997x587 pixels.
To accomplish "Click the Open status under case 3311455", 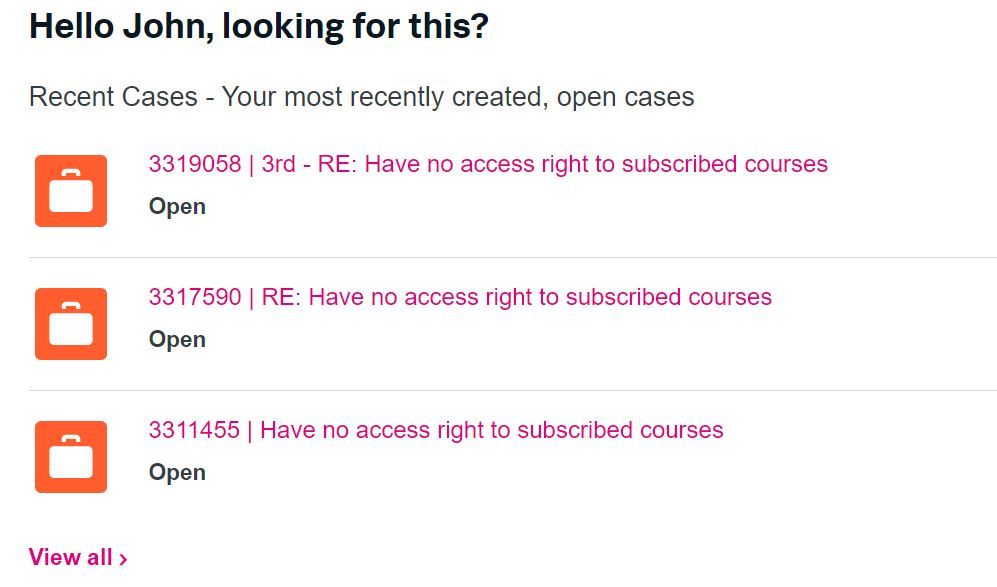I will pyautogui.click(x=177, y=473).
